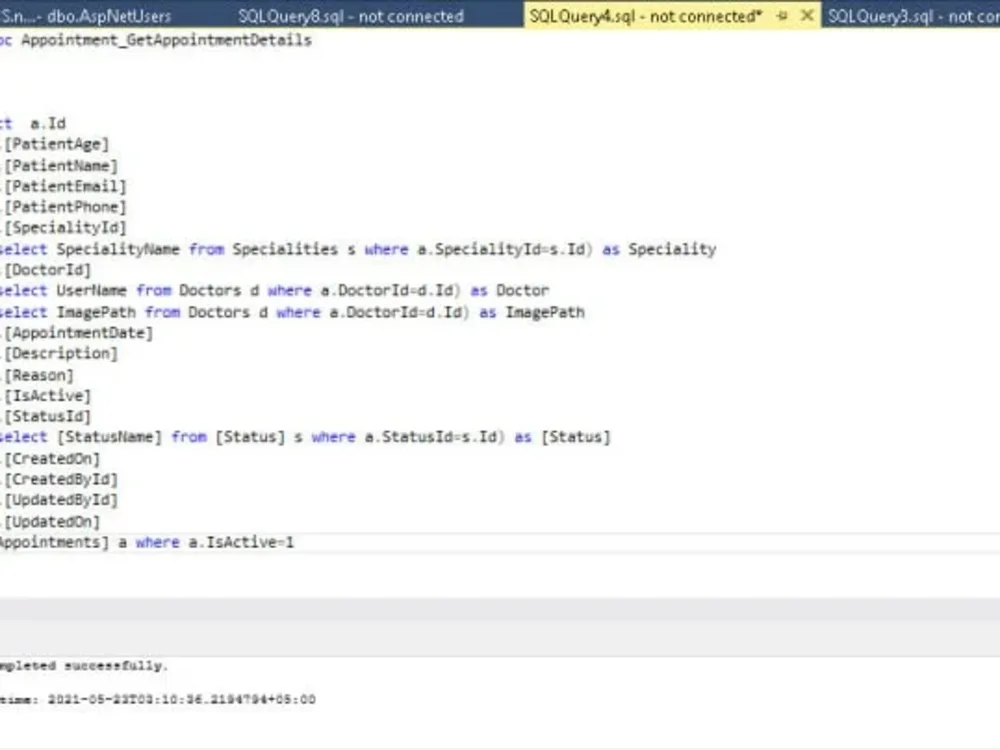Close the SQLQuery4.sql tab

[808, 16]
